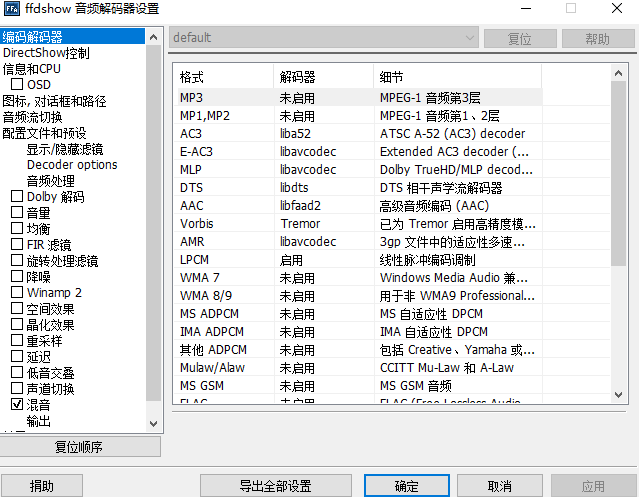Select 输出 in the tree

[39, 421]
